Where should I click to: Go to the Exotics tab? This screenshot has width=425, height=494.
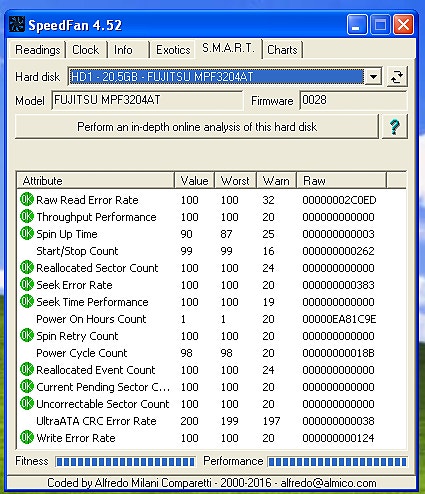[173, 50]
